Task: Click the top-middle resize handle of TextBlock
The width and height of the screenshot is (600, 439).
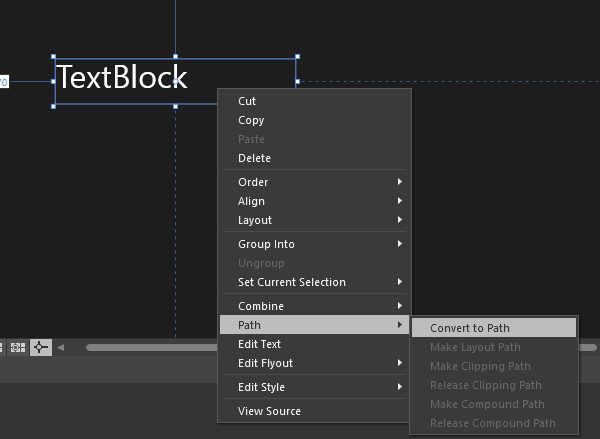Action: (176, 57)
